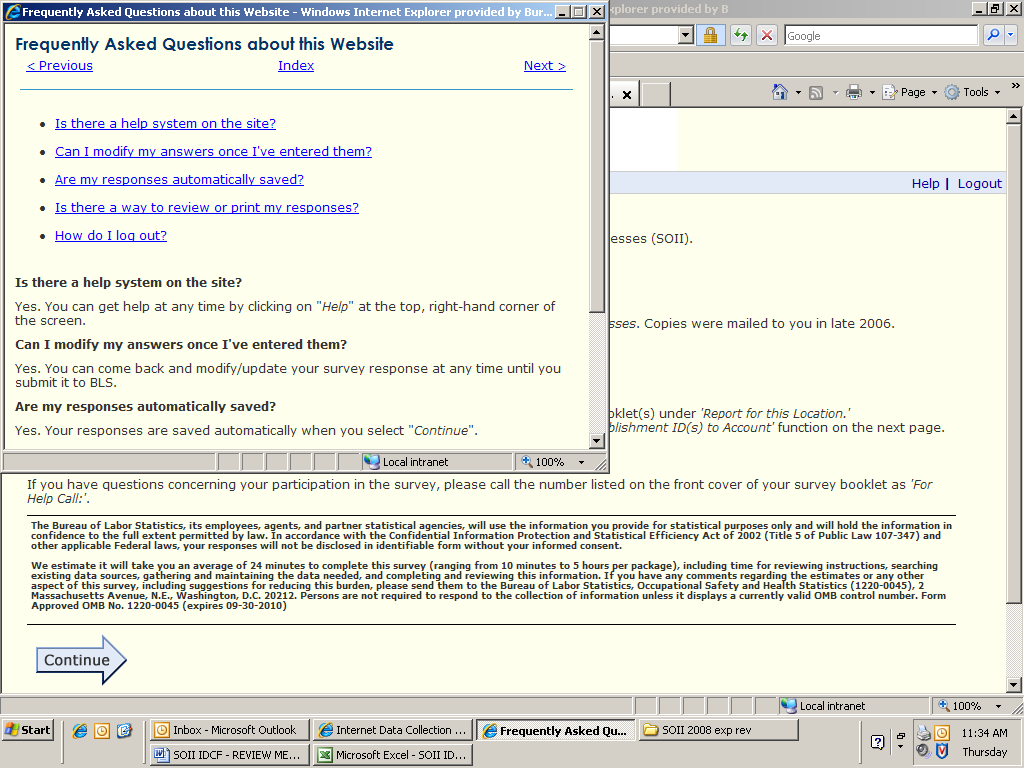Image resolution: width=1024 pixels, height=768 pixels.
Task: Click the green Refresh arrows icon
Action: coord(740,35)
